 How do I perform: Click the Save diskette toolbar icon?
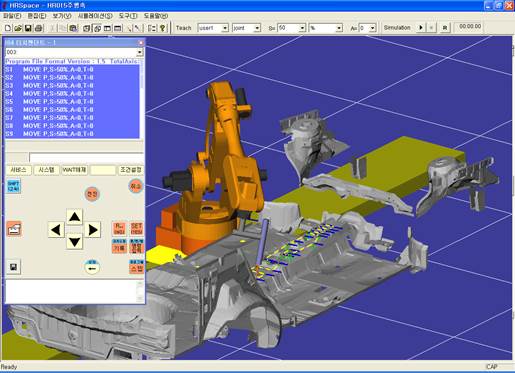click(28, 28)
